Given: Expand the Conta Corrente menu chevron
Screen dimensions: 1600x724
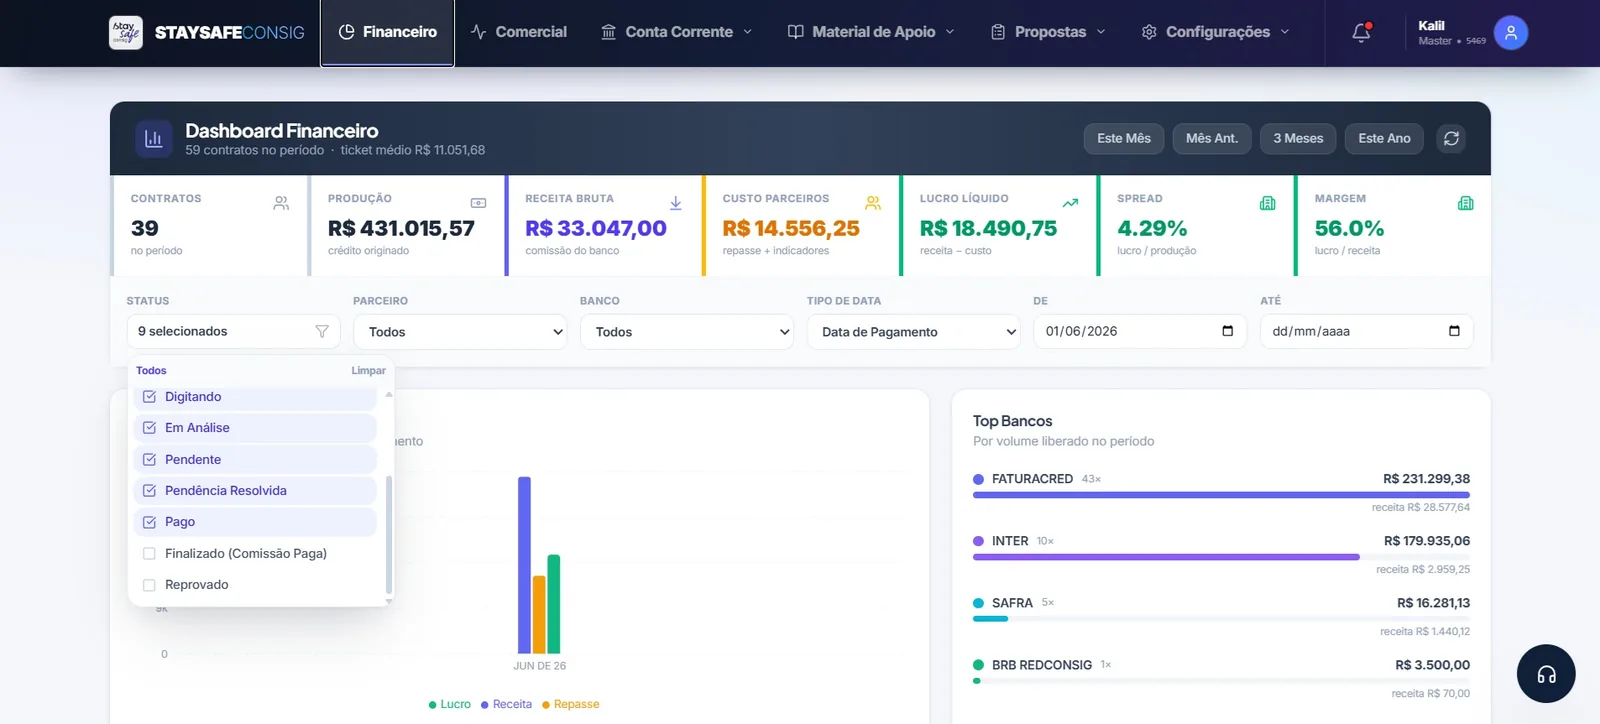Looking at the screenshot, I should (x=747, y=32).
